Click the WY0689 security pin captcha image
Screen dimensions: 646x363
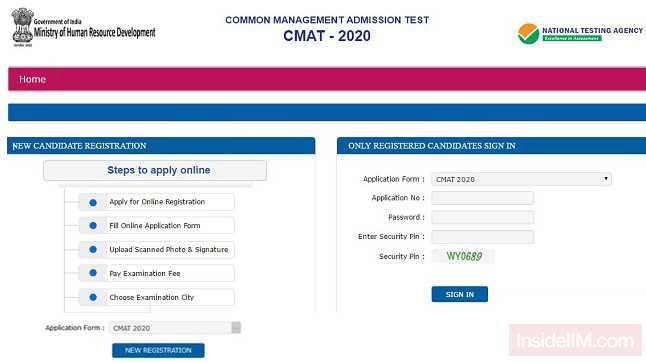463,256
